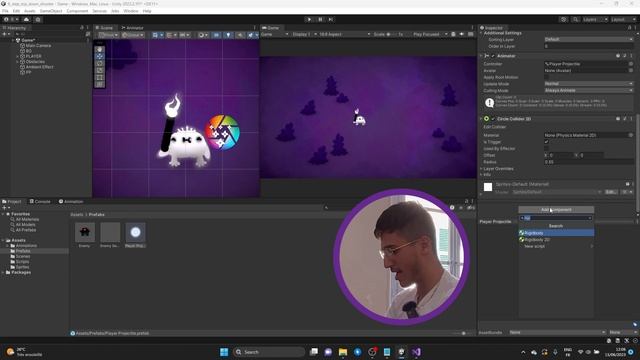Open the Window menu

(131, 11)
